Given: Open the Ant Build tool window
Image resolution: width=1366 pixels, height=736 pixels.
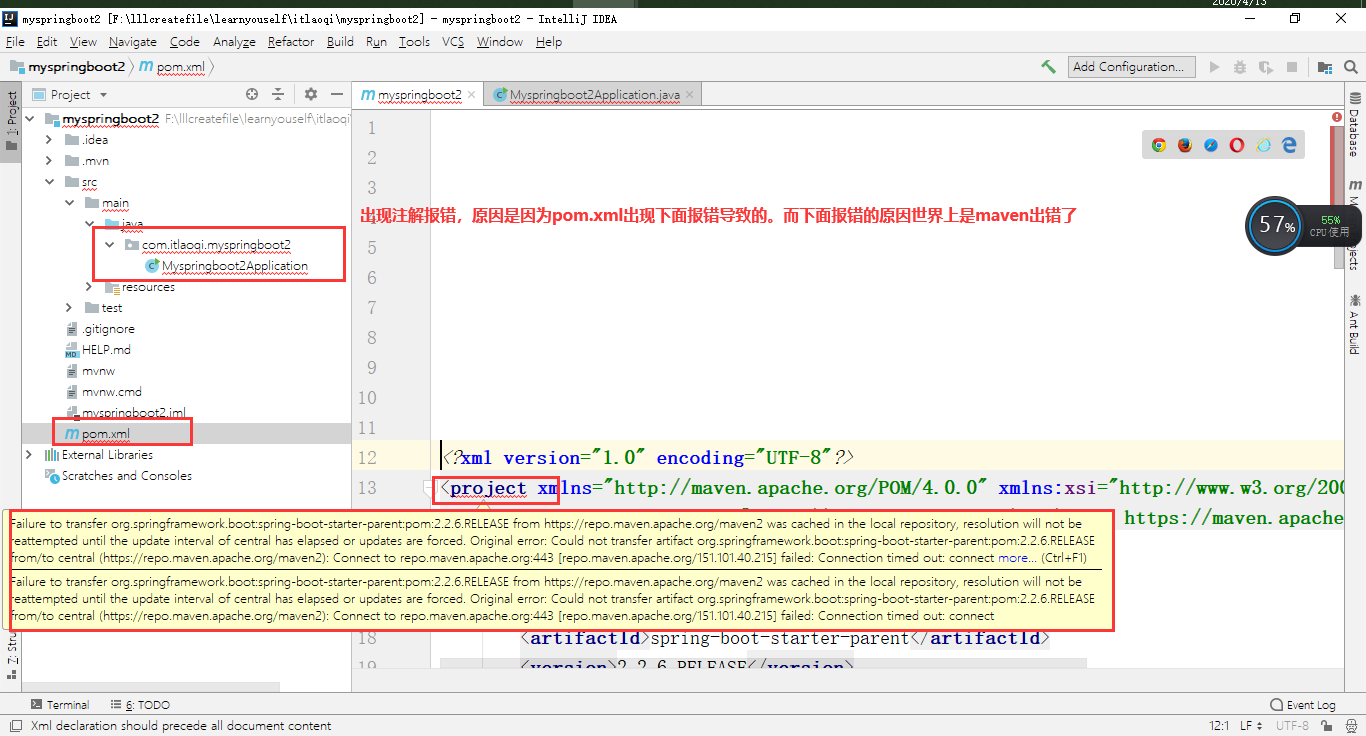Looking at the screenshot, I should coord(1355,330).
